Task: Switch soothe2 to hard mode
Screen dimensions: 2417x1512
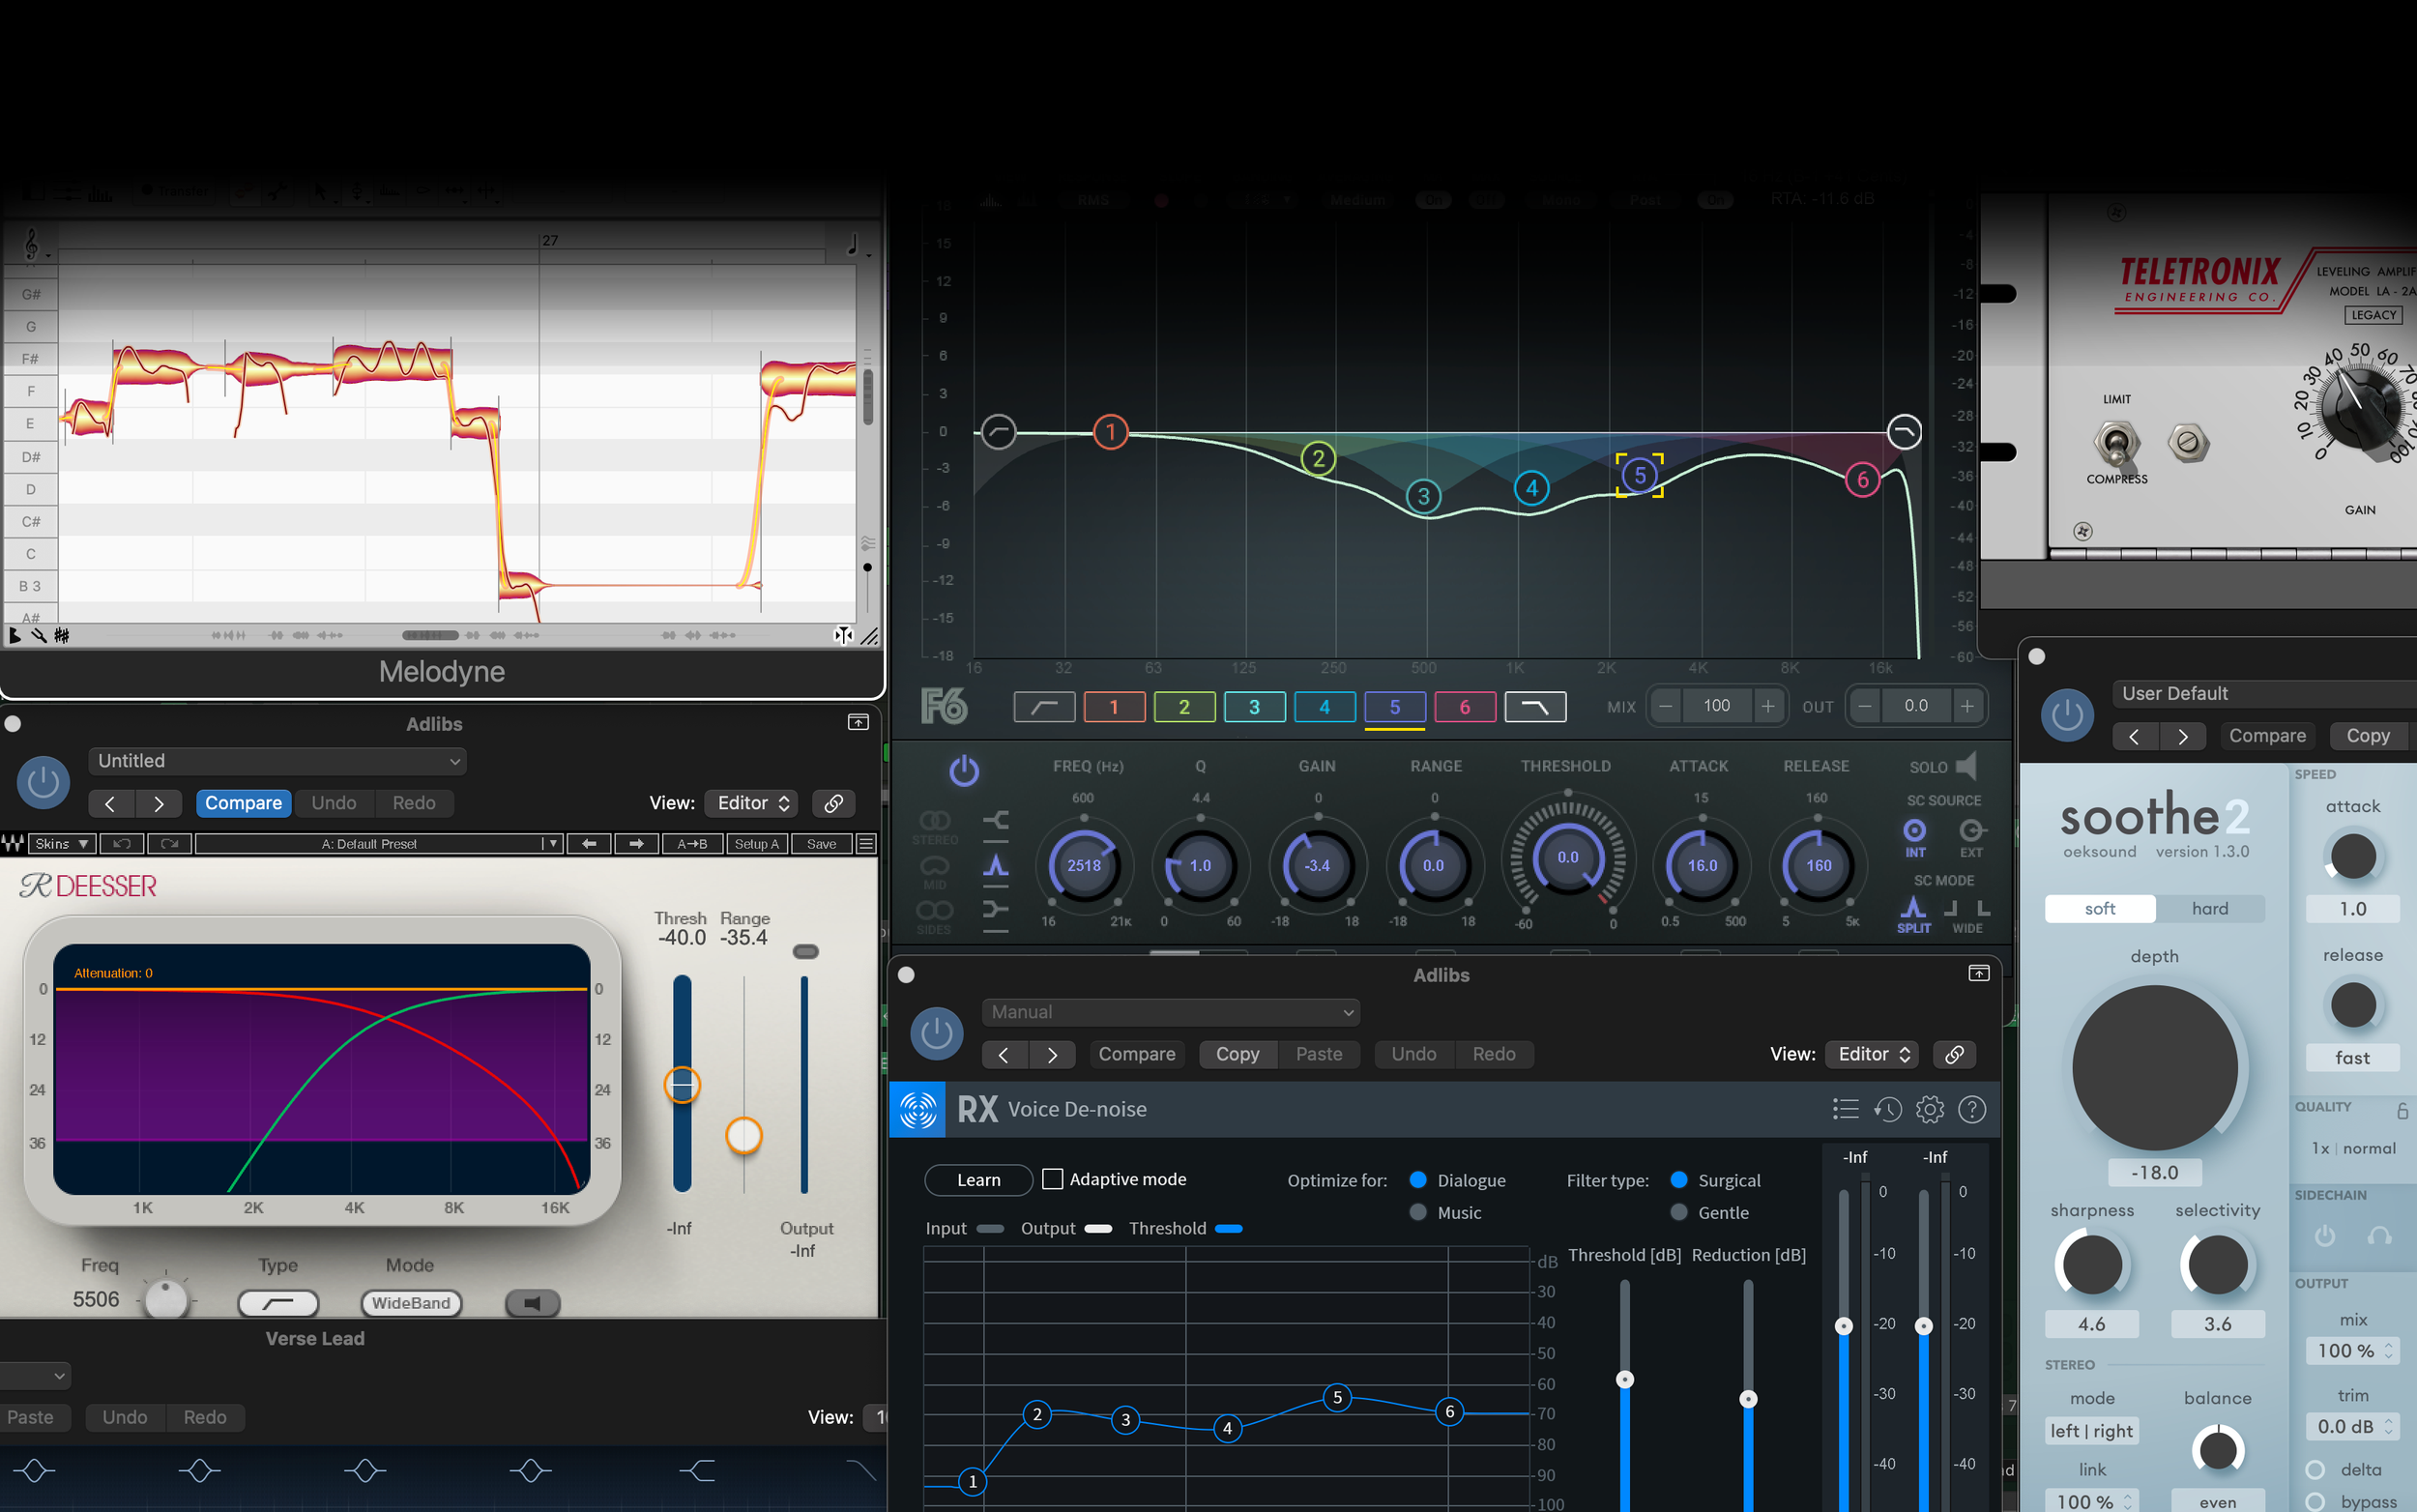Action: tap(2209, 908)
